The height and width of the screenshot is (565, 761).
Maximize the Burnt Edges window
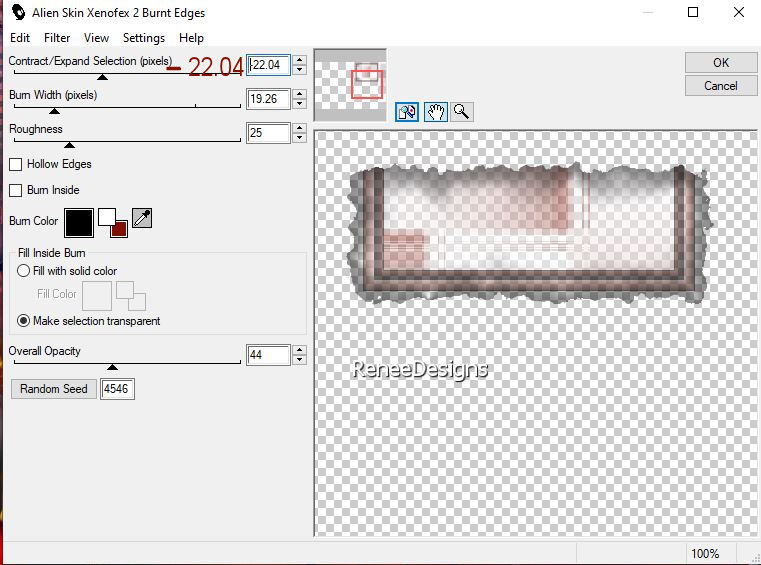click(693, 12)
